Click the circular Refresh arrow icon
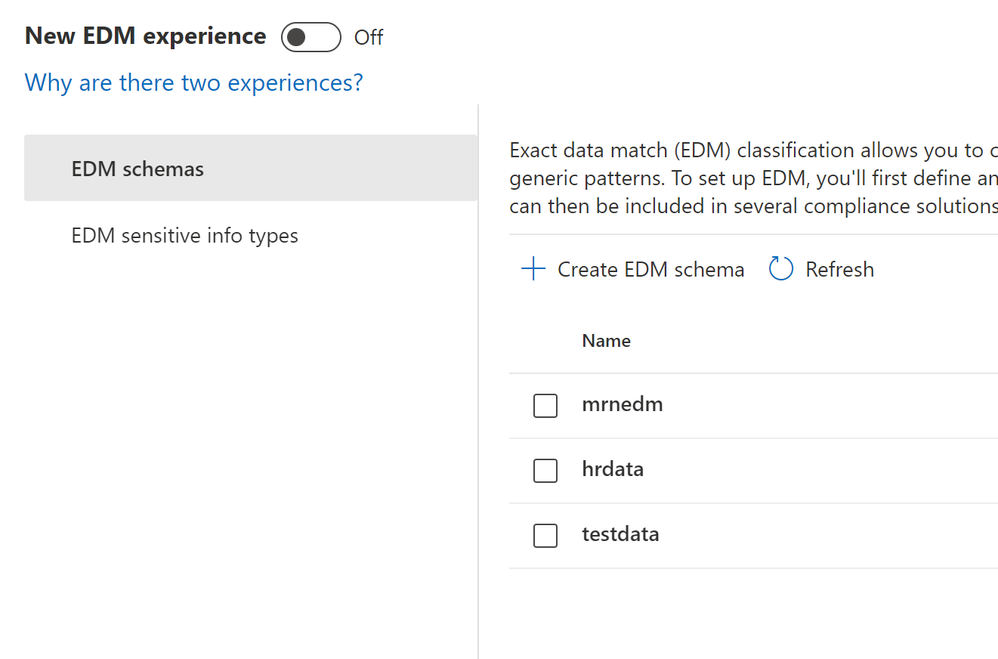The image size is (998, 659). click(781, 269)
